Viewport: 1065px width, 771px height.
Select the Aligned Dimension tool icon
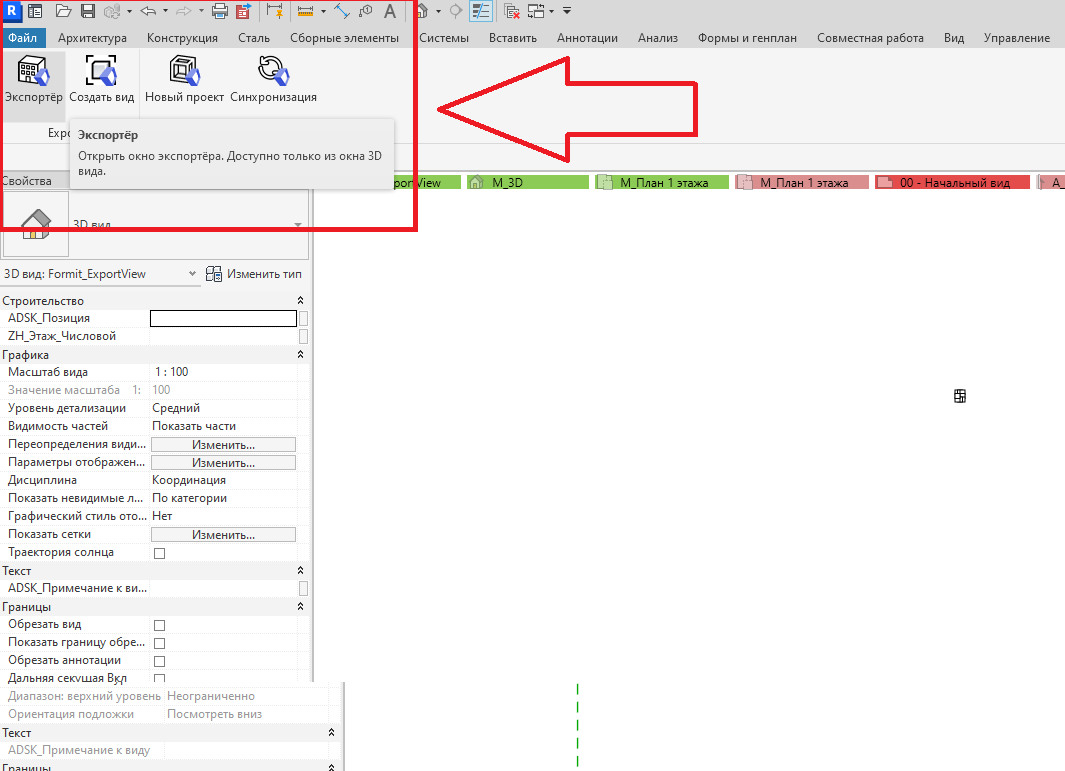tap(342, 11)
